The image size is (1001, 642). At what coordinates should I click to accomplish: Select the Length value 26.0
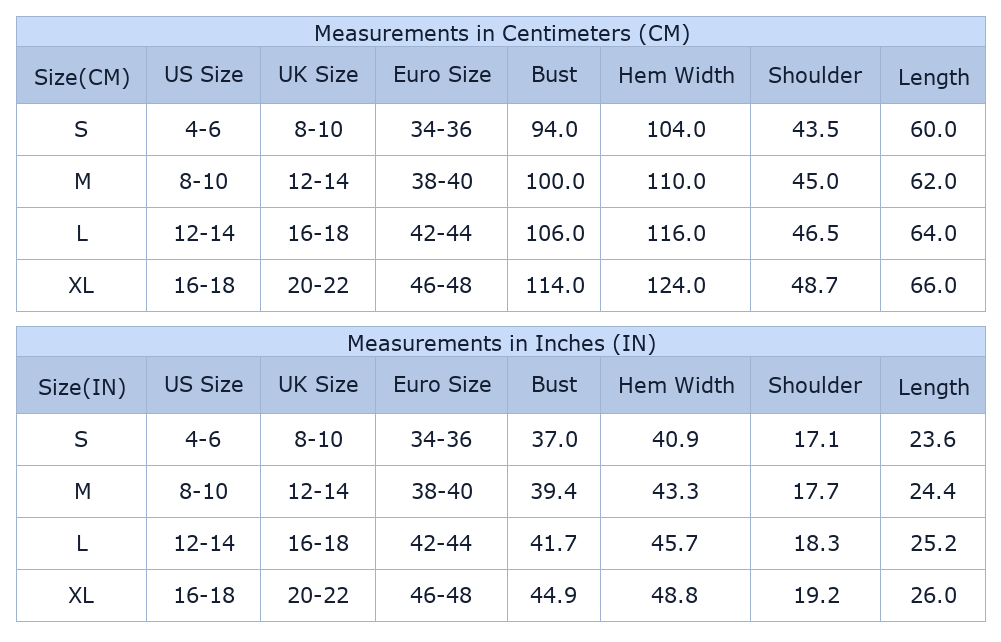933,595
